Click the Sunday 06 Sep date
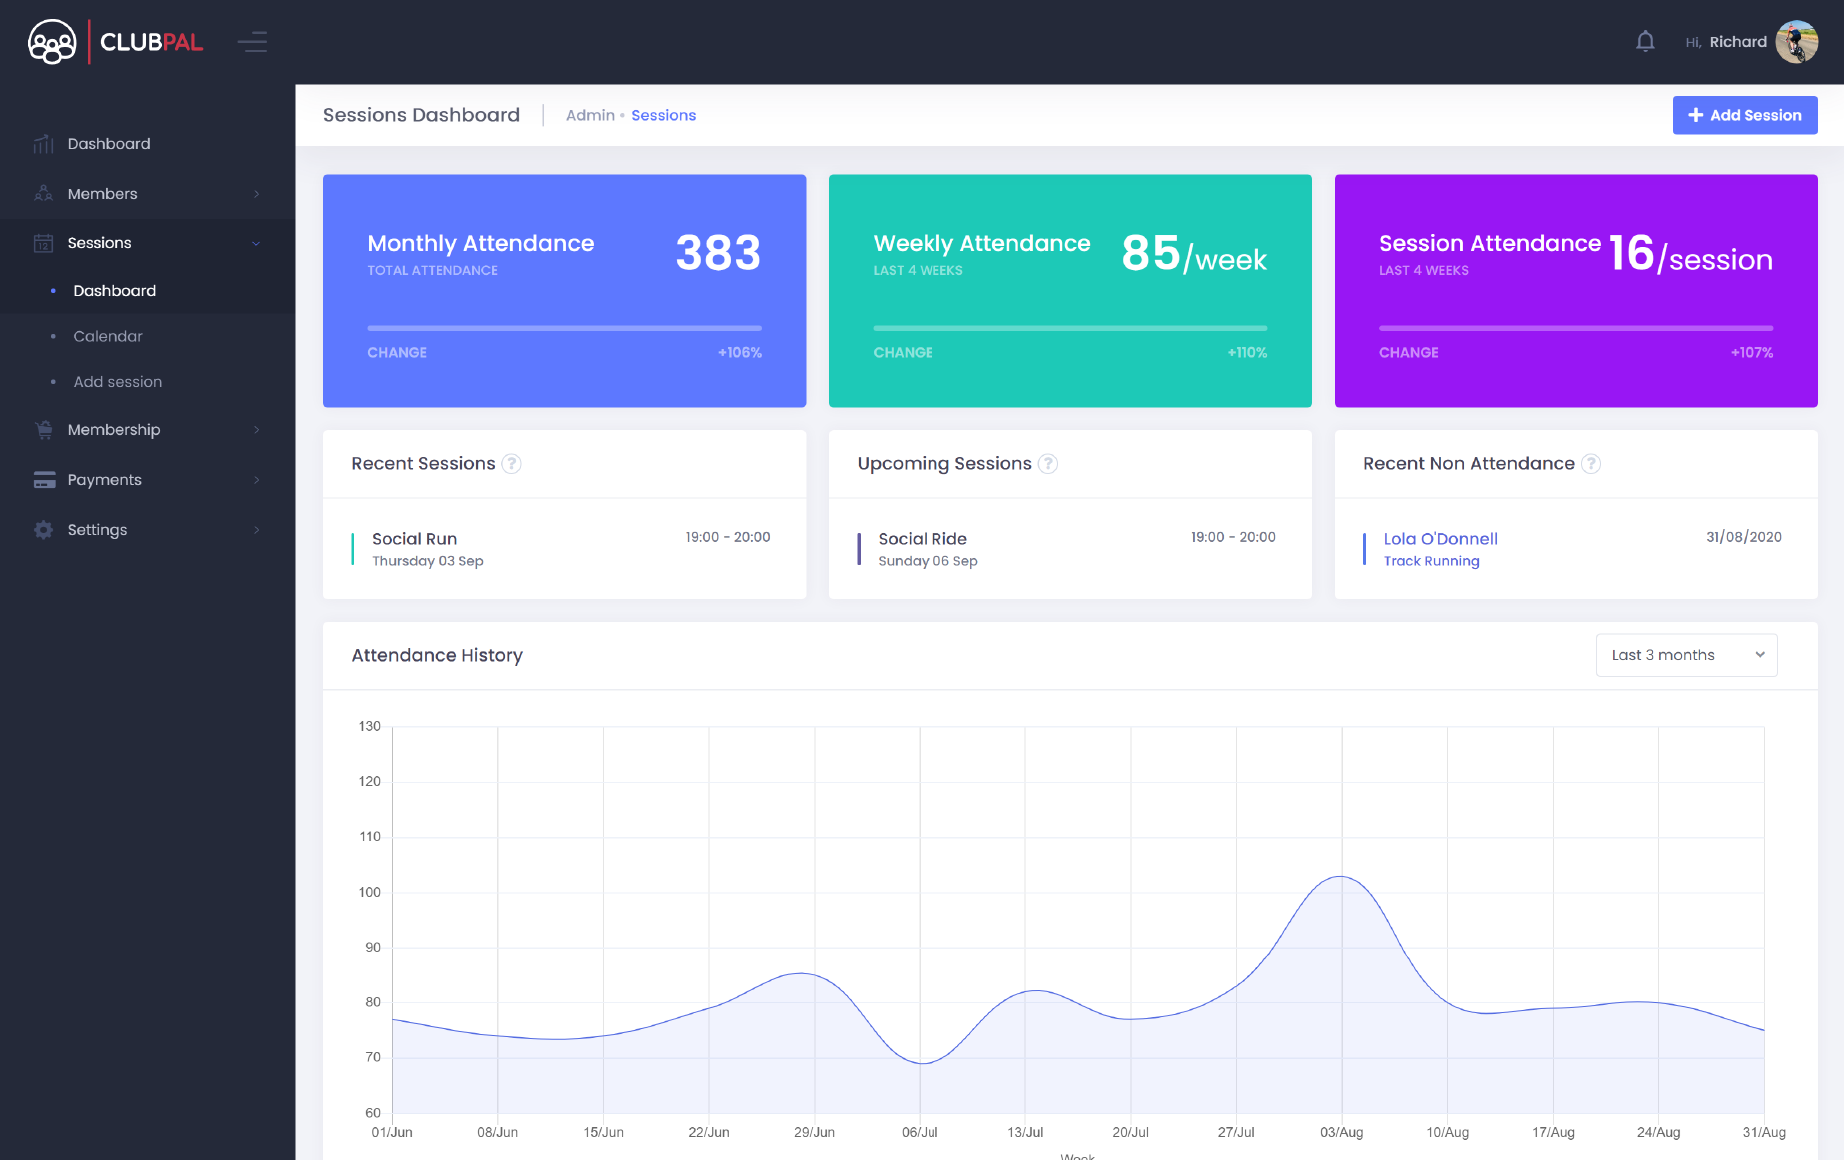Viewport: 1844px width, 1160px height. click(928, 561)
